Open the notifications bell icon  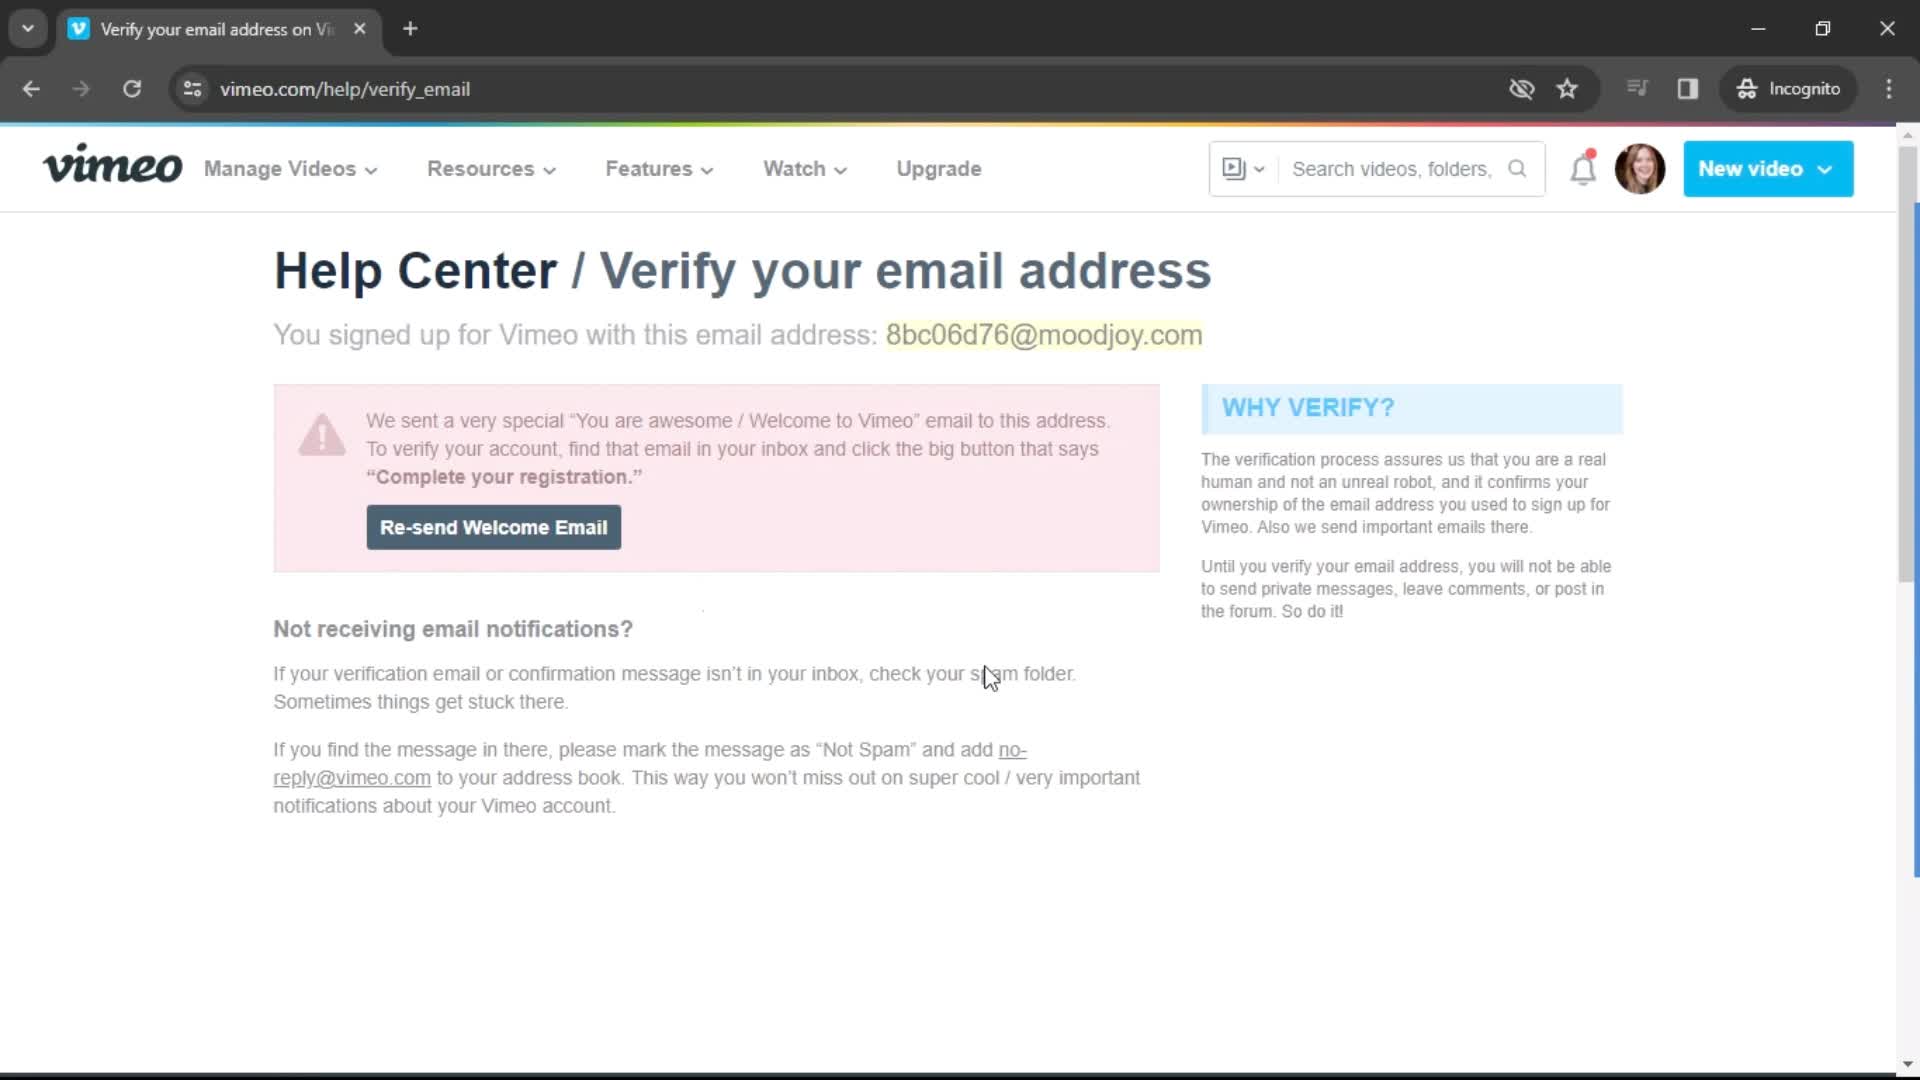coord(1581,169)
